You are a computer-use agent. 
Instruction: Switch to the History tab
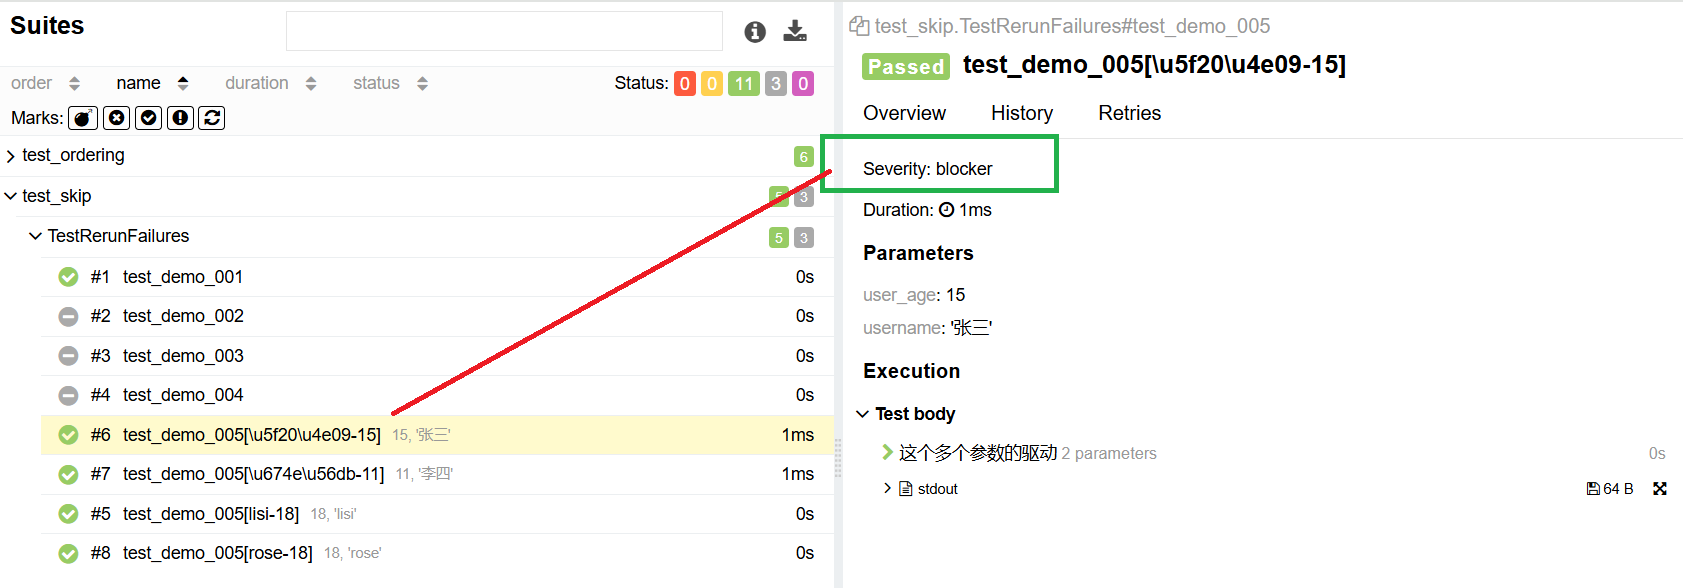tap(1022, 113)
